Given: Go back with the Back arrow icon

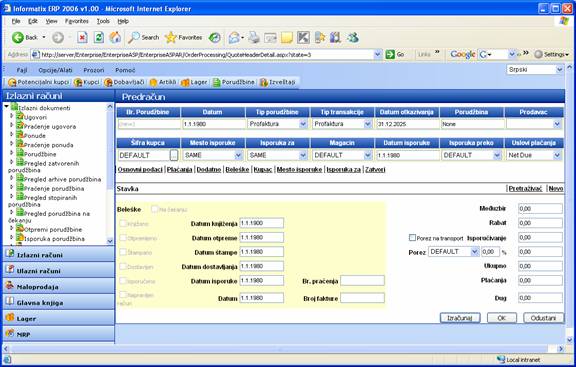Looking at the screenshot, I should (x=18, y=37).
